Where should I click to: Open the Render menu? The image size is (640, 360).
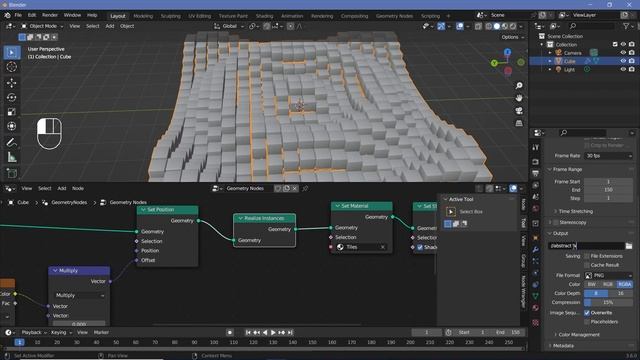[50, 15]
